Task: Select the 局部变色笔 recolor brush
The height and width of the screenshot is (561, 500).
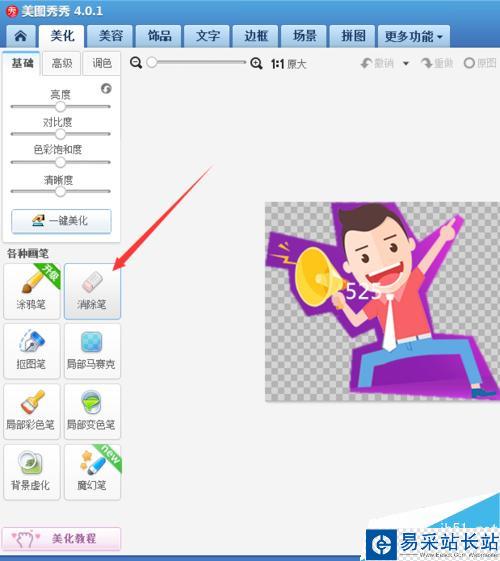Action: 92,412
